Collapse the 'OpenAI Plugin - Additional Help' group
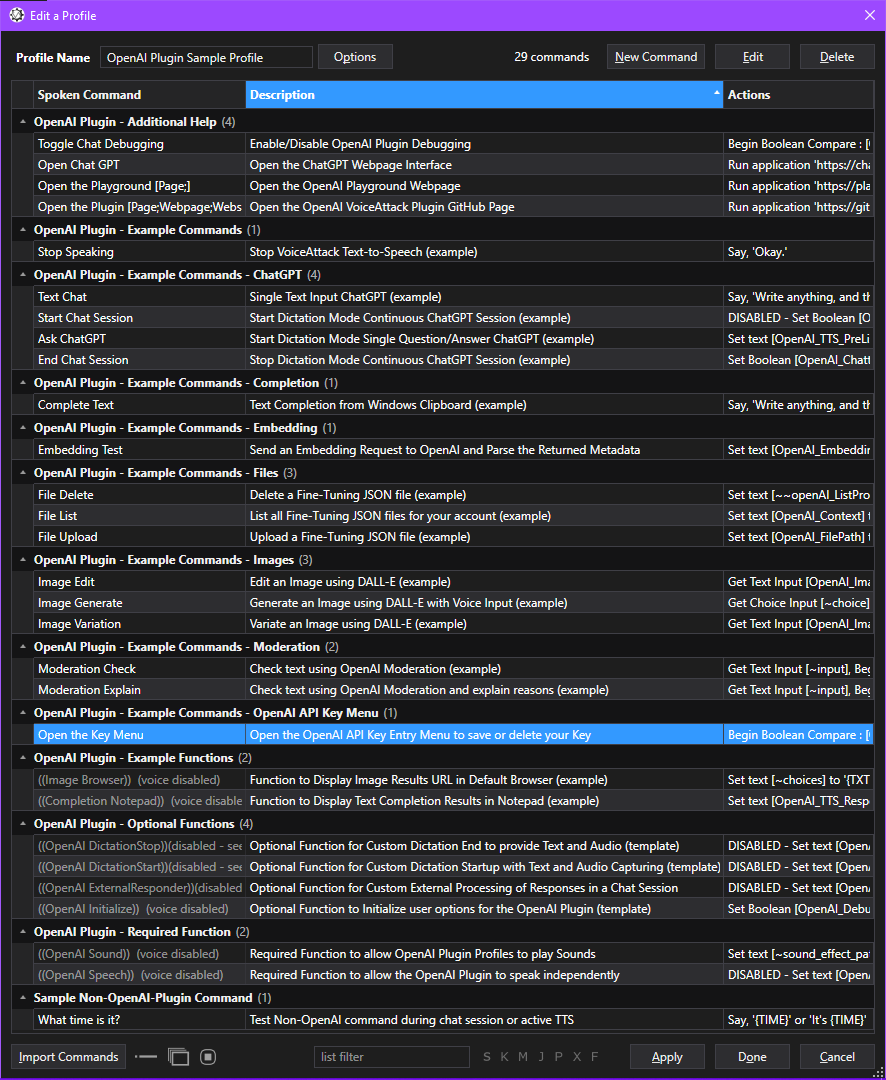The image size is (886, 1080). pos(22,121)
